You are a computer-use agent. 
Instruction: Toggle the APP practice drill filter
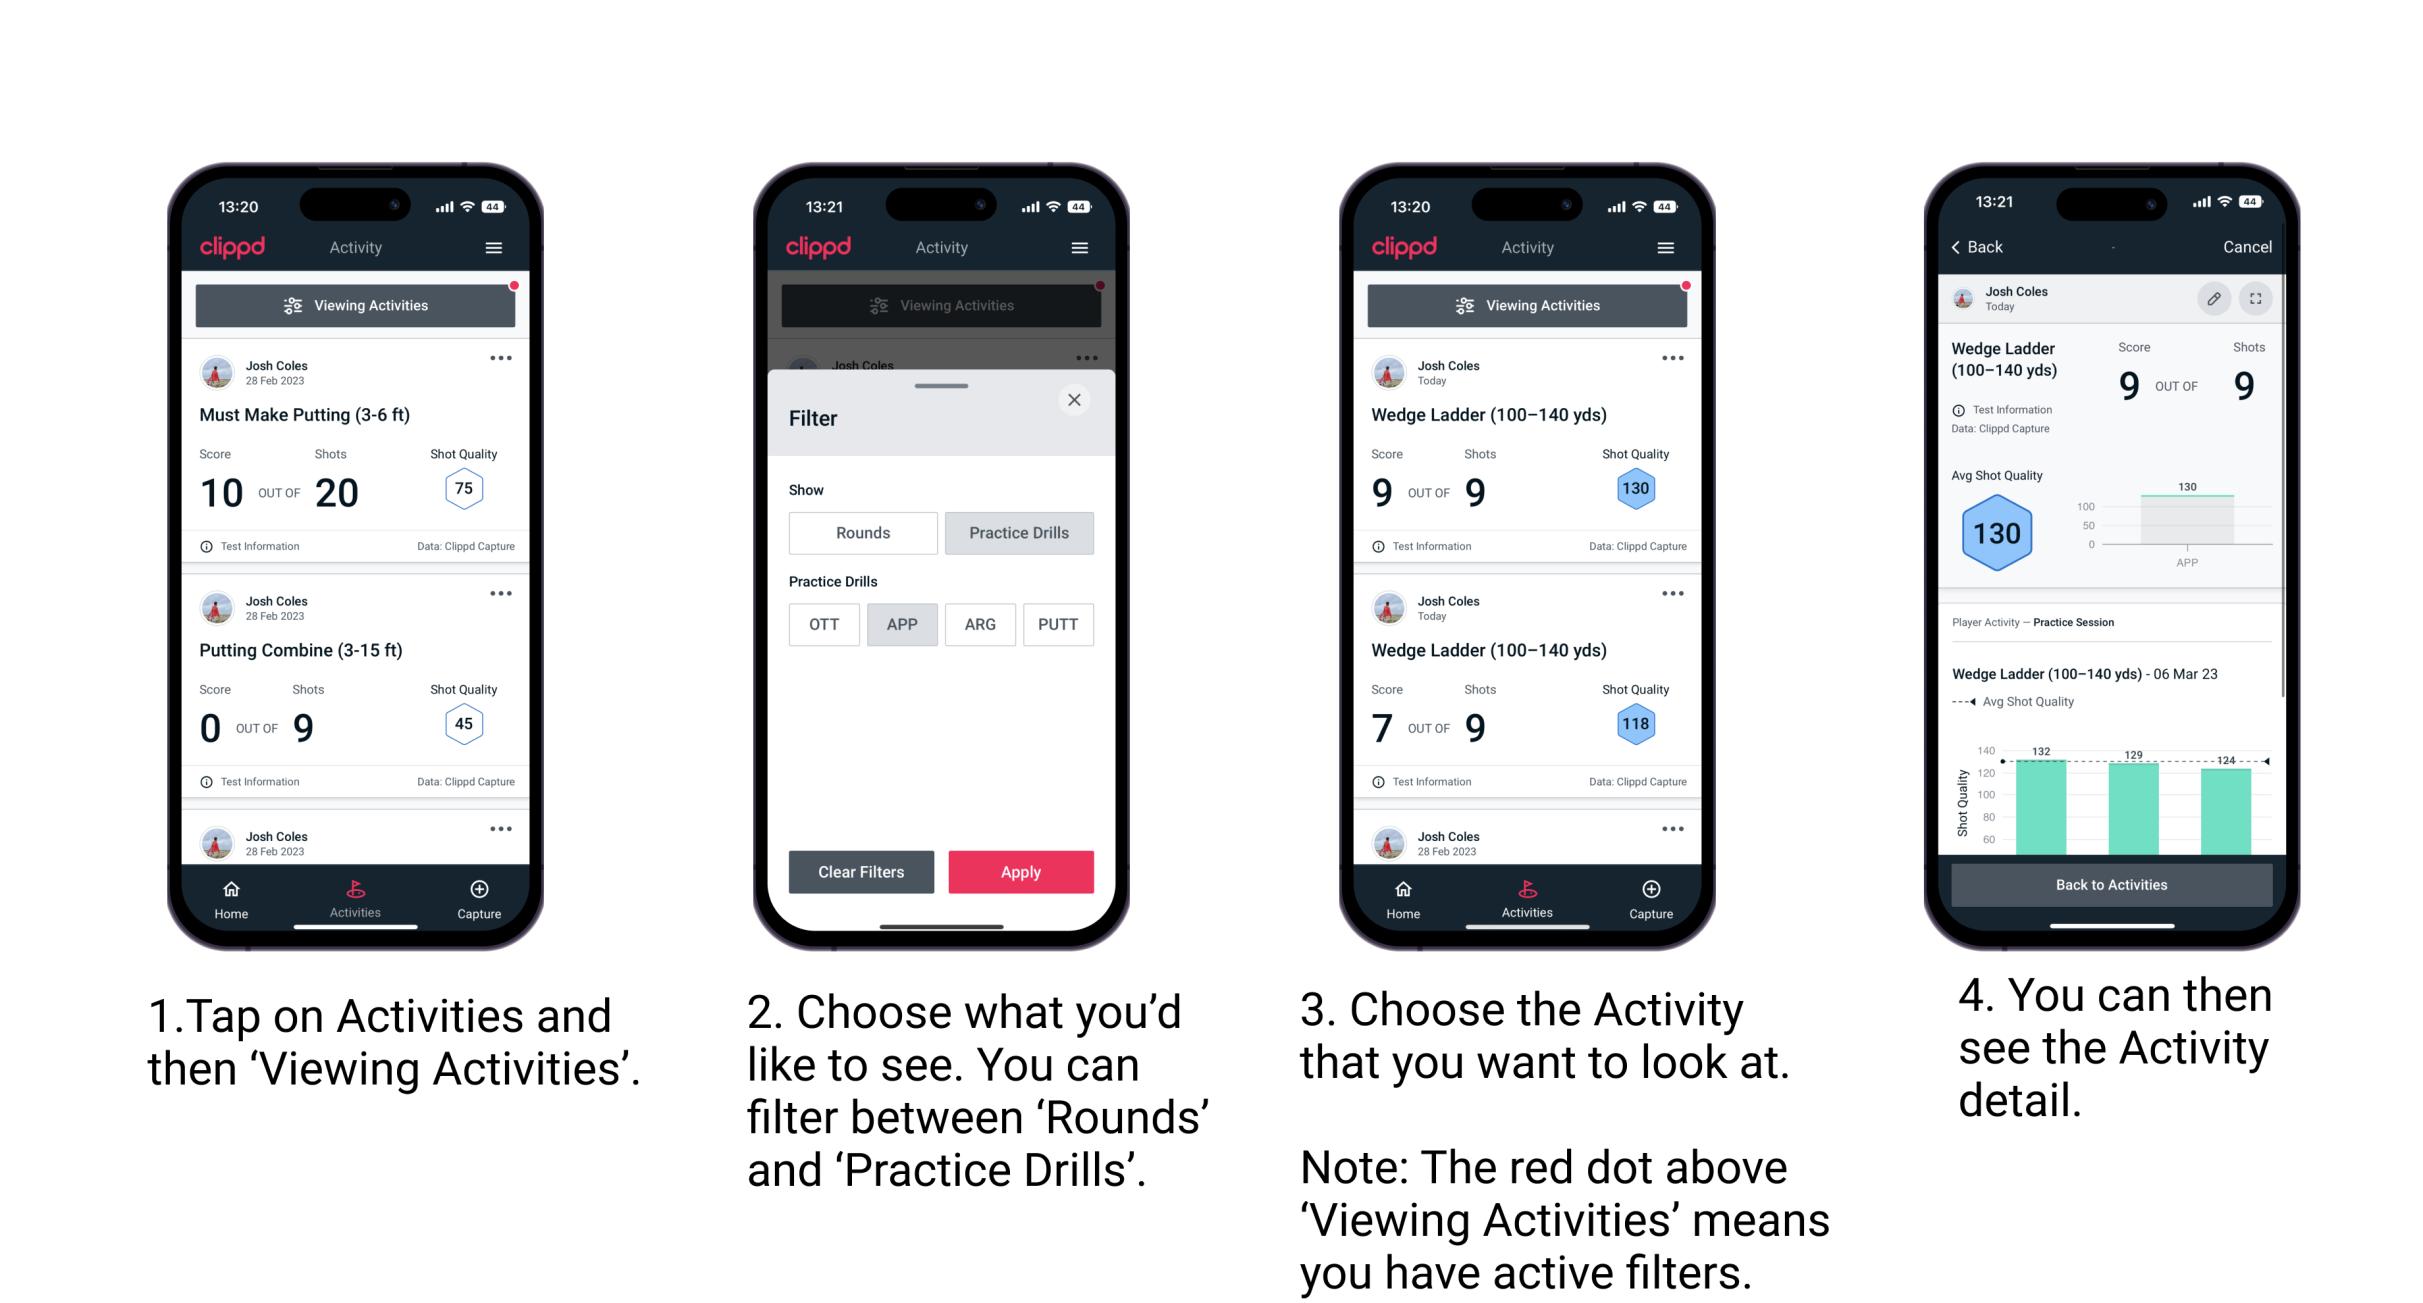coord(902,624)
